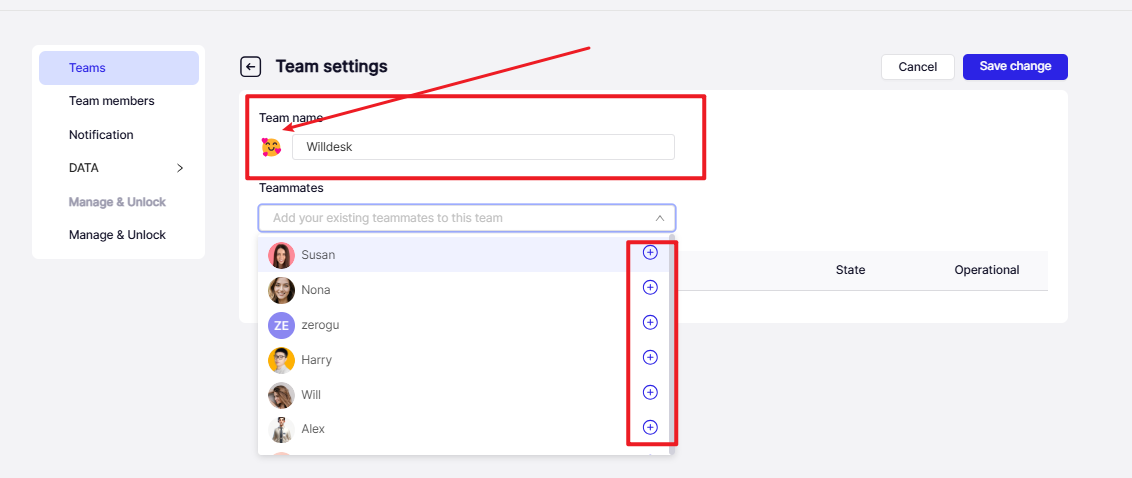The width and height of the screenshot is (1132, 478).
Task: Click the Cancel button
Action: point(918,66)
